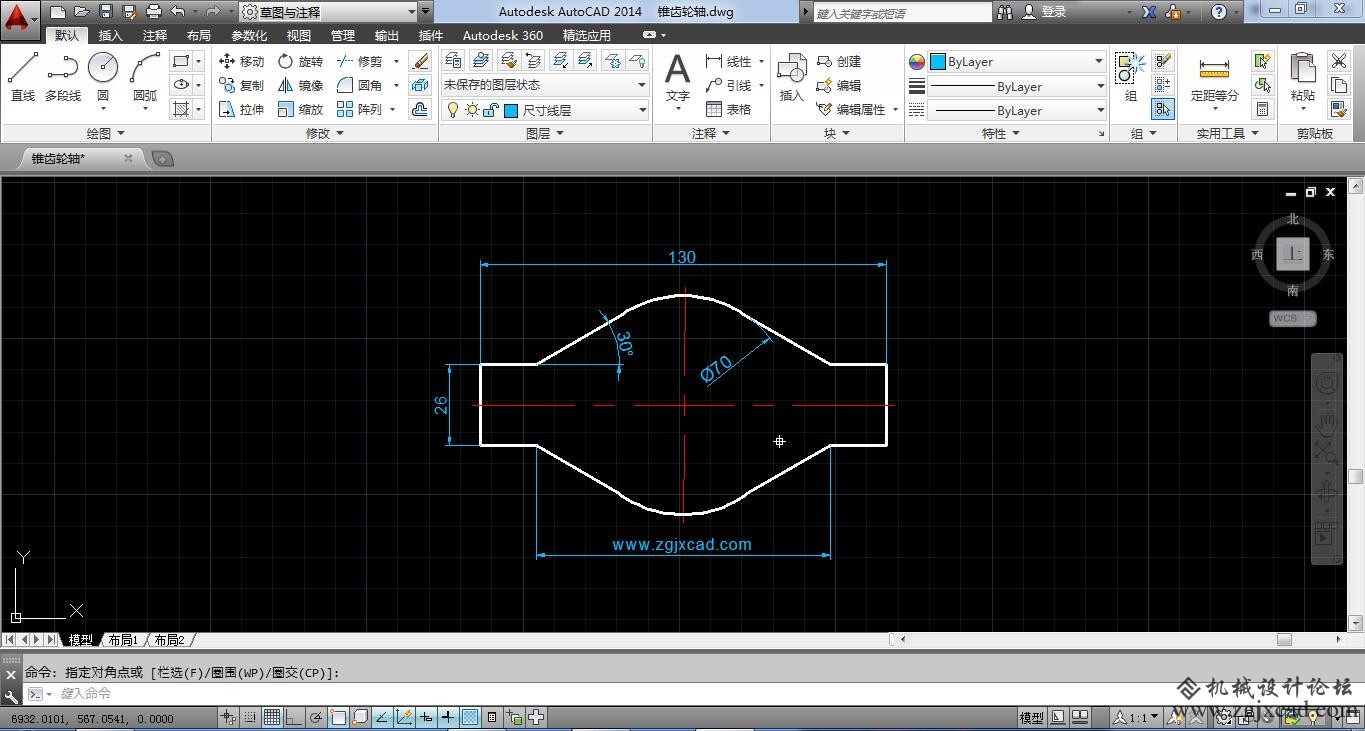Click the 拉伸 (Stretch) tool
This screenshot has height=731, width=1365.
[241, 109]
